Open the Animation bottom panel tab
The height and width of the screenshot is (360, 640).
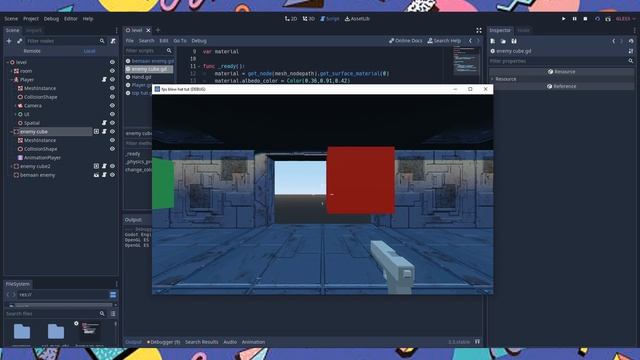coord(253,342)
